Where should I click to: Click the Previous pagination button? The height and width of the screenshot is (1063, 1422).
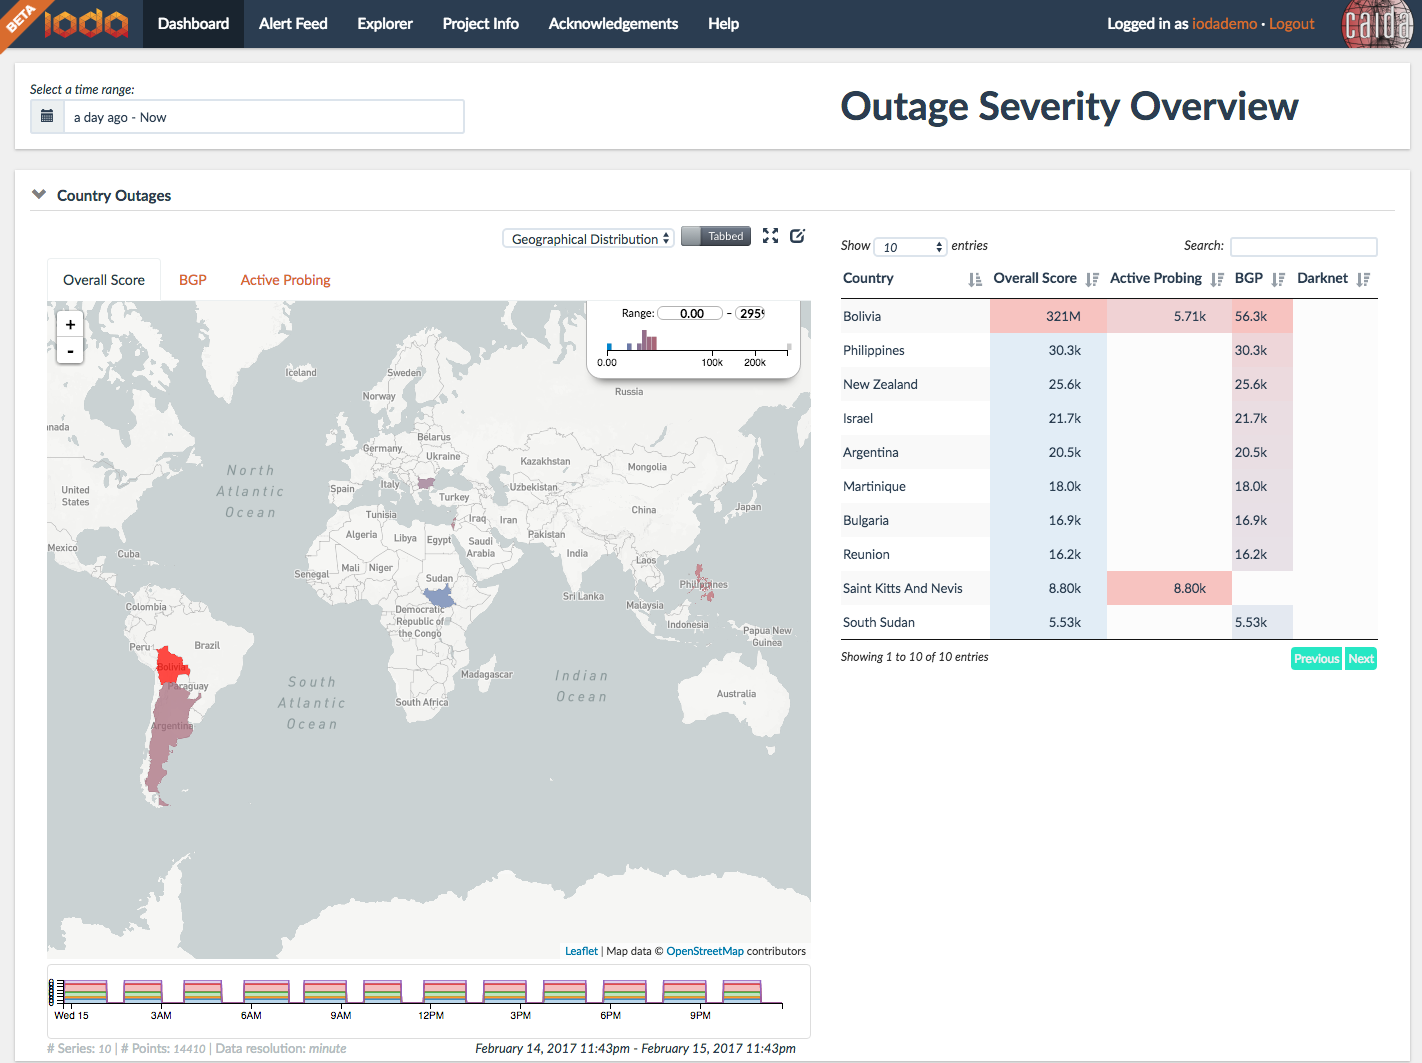pos(1316,658)
